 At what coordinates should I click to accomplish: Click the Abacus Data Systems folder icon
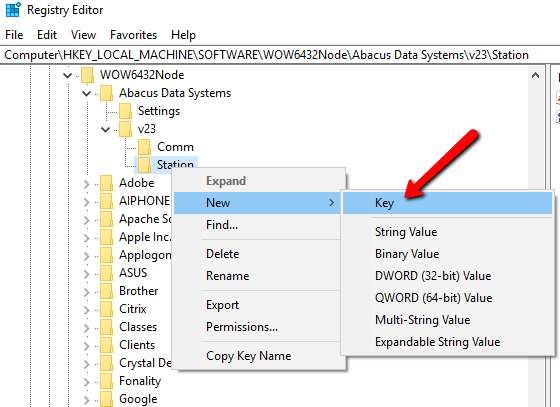pos(106,93)
